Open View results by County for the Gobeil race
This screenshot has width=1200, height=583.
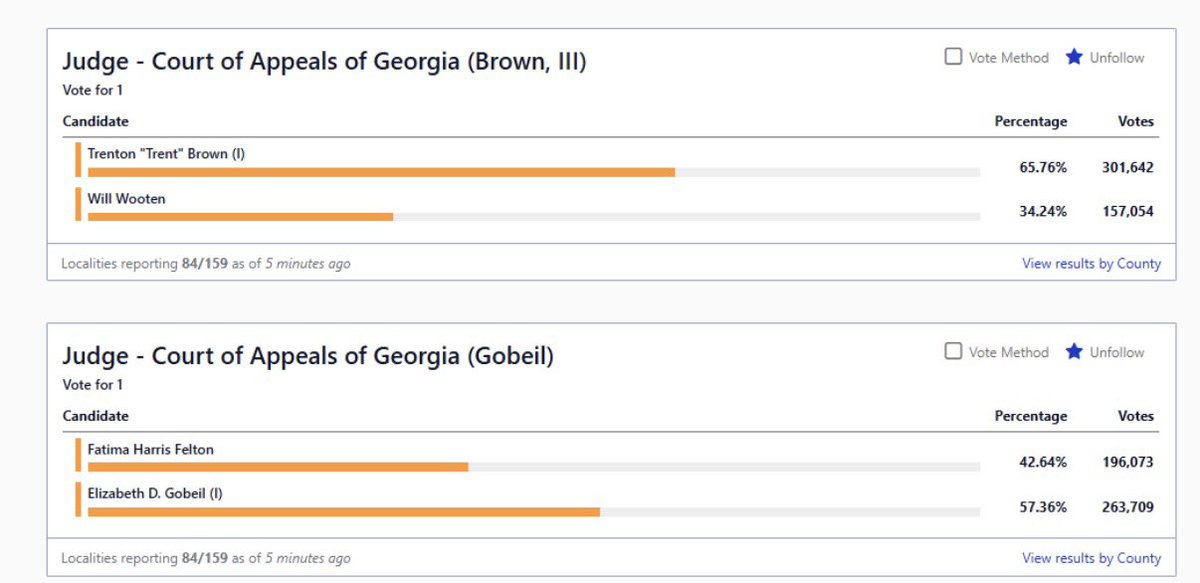1091,558
